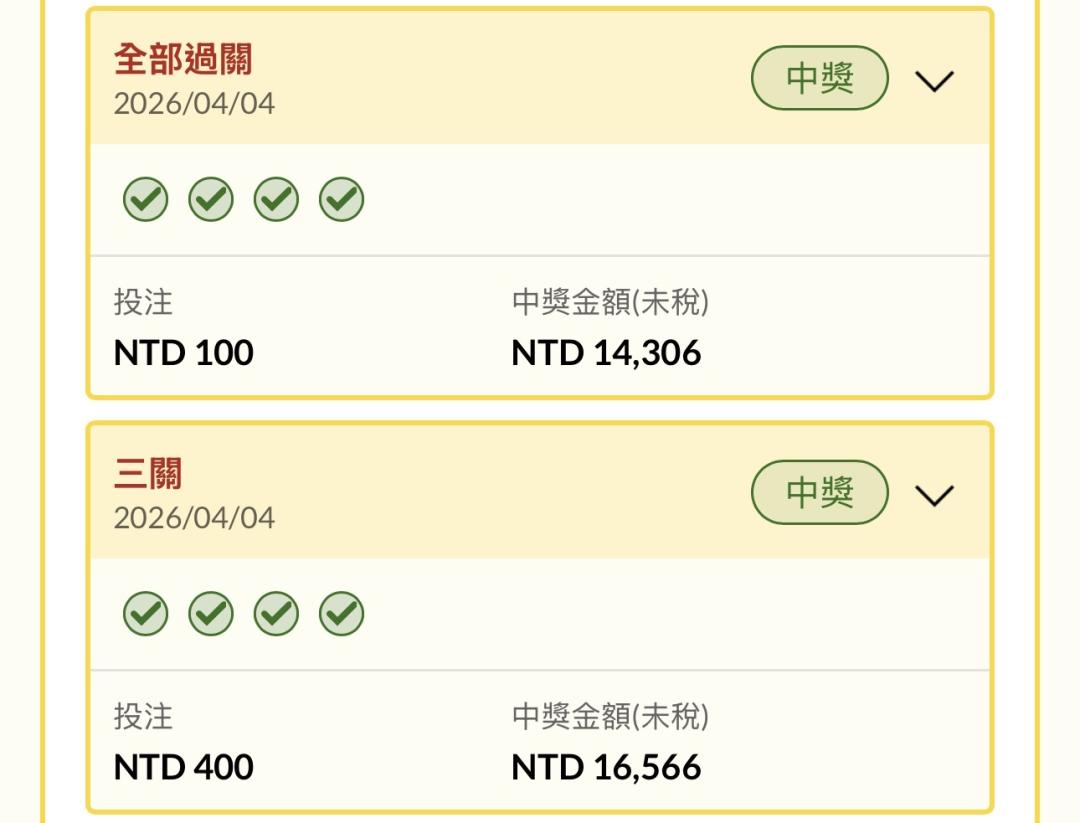Click first green checkmark in 三關 card
This screenshot has height=823, width=1080.
tap(146, 614)
